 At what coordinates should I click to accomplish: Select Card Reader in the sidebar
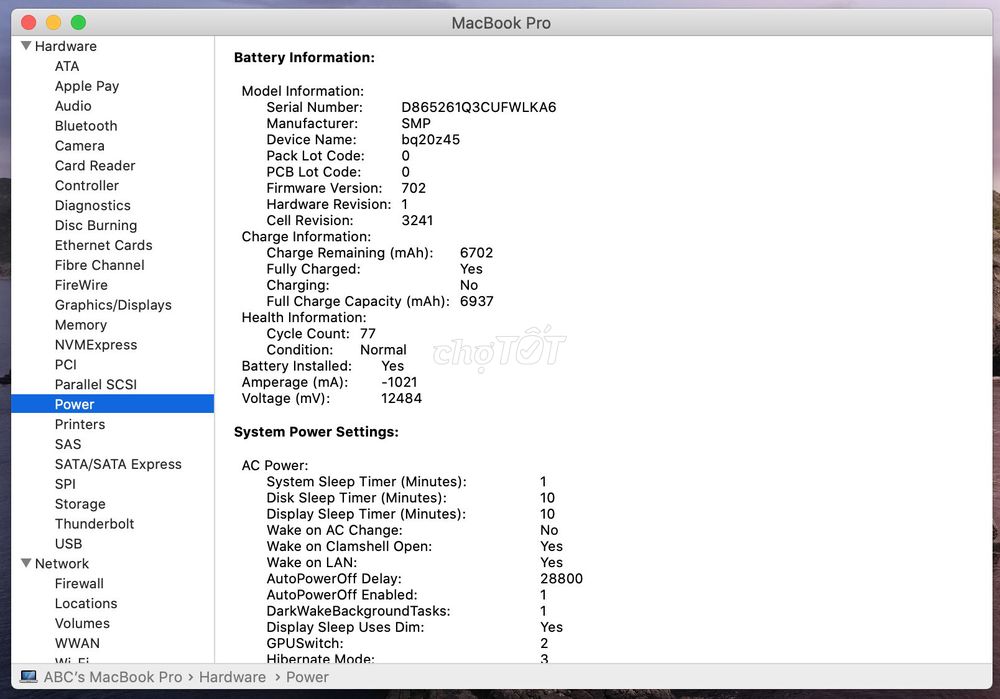click(95, 166)
